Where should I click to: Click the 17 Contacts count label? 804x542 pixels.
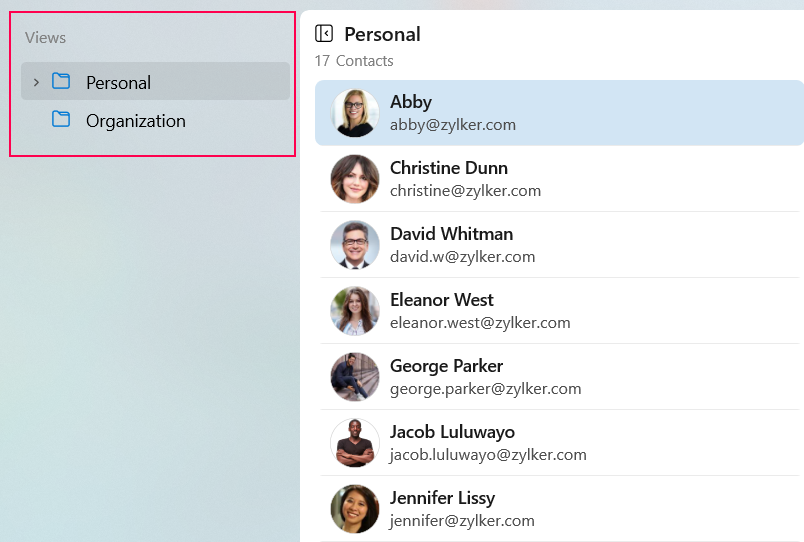[x=354, y=61]
